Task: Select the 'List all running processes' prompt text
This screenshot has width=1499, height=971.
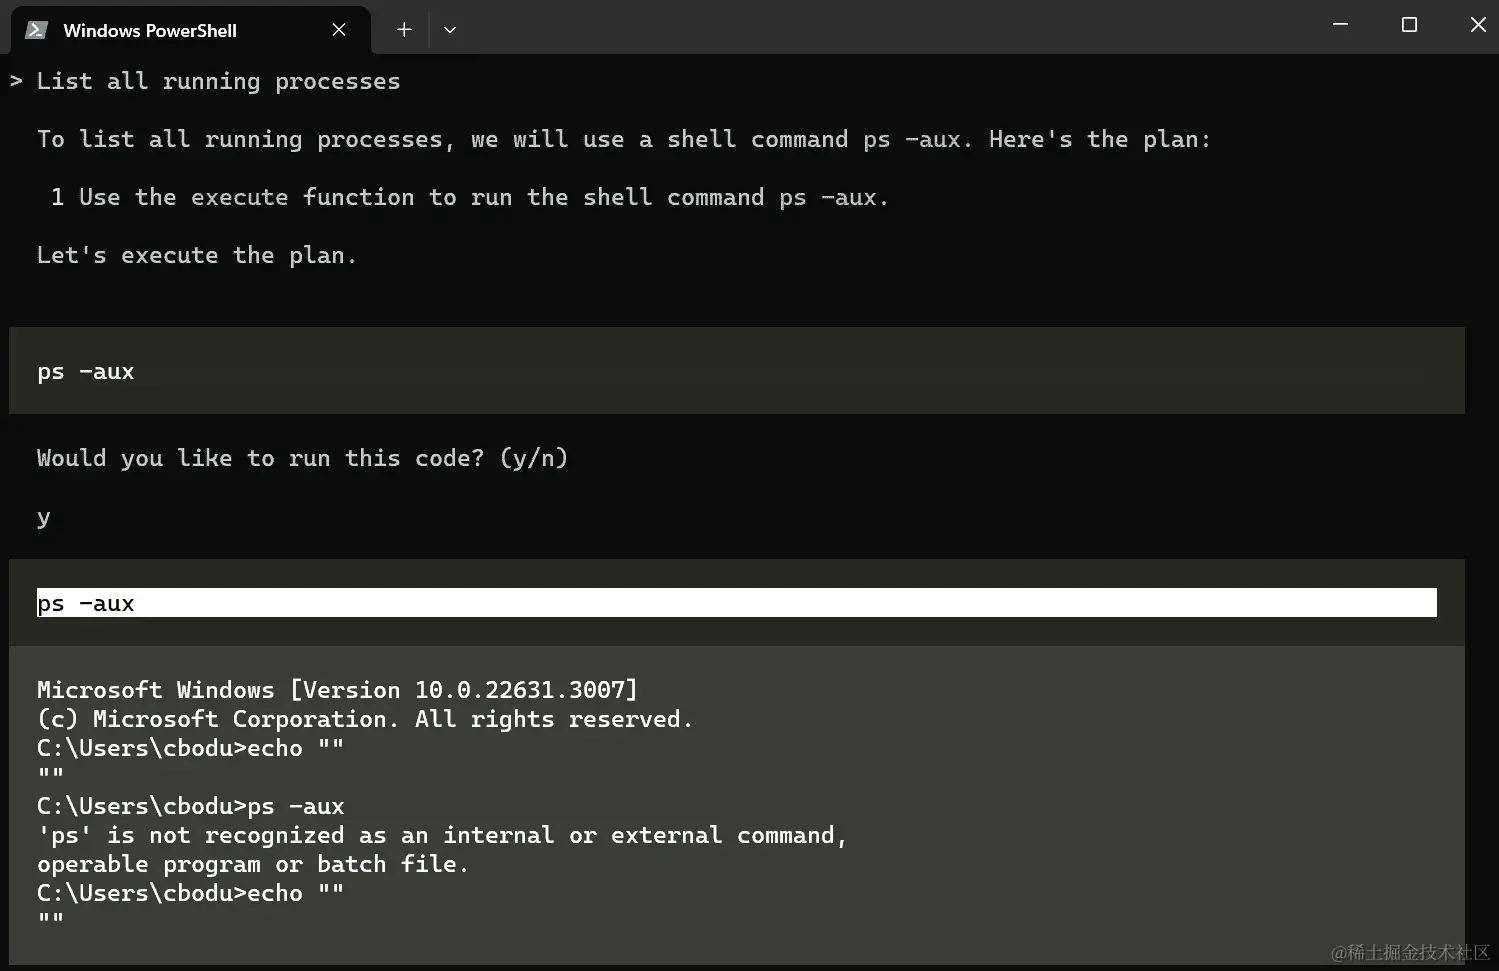Action: tap(218, 81)
